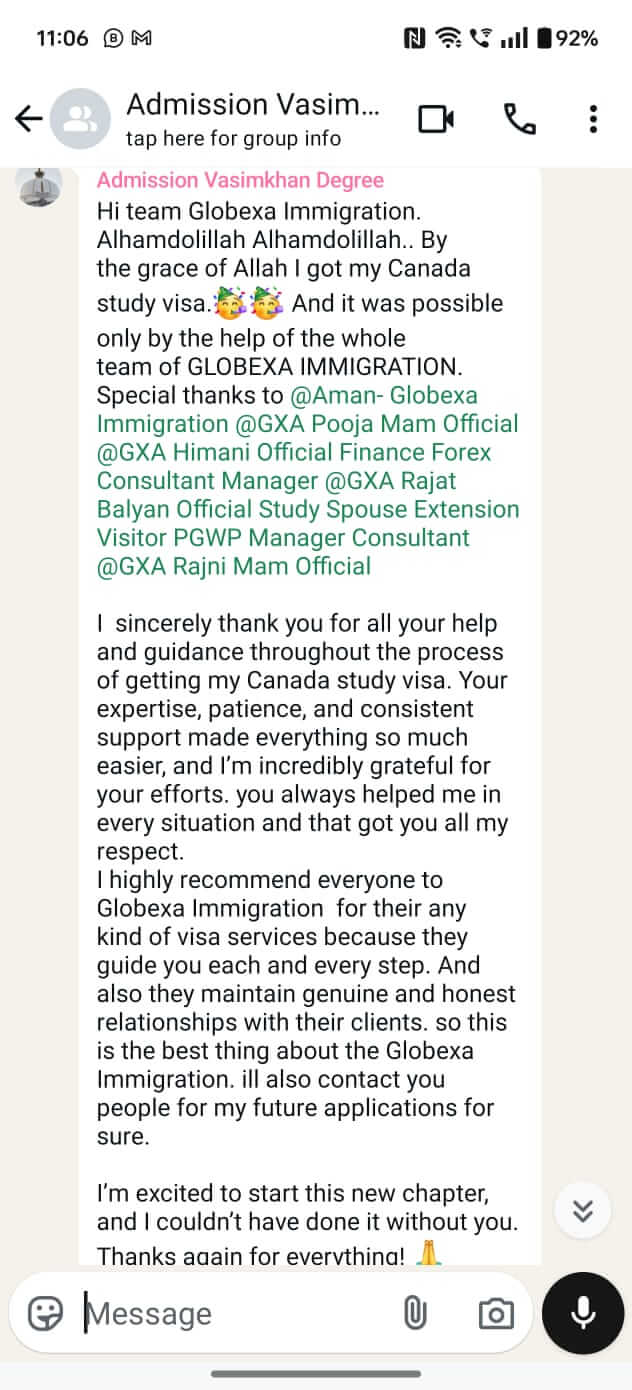Screen dimensions: 632x1390
Task: Tap the @GXA Rajni Mam Official mention
Action: click(233, 567)
